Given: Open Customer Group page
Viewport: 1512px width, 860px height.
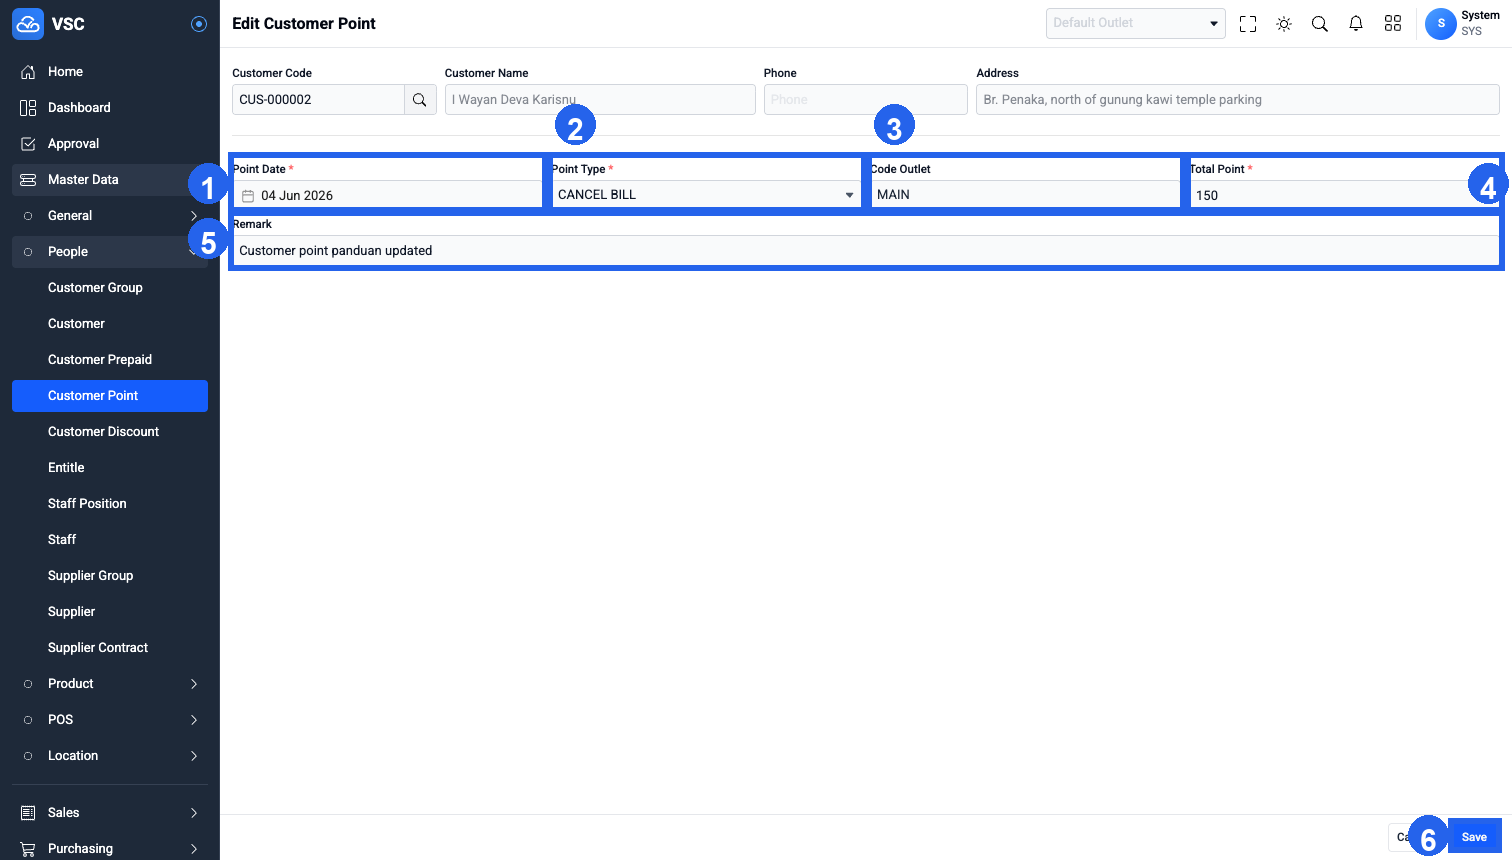Looking at the screenshot, I should pos(110,288).
